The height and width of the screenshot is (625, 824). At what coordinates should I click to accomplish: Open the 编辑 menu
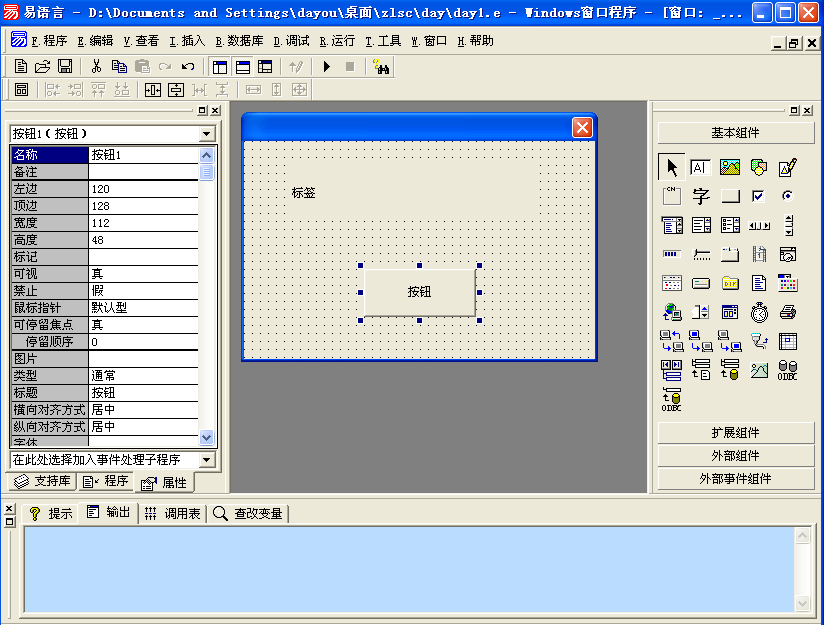coord(95,41)
